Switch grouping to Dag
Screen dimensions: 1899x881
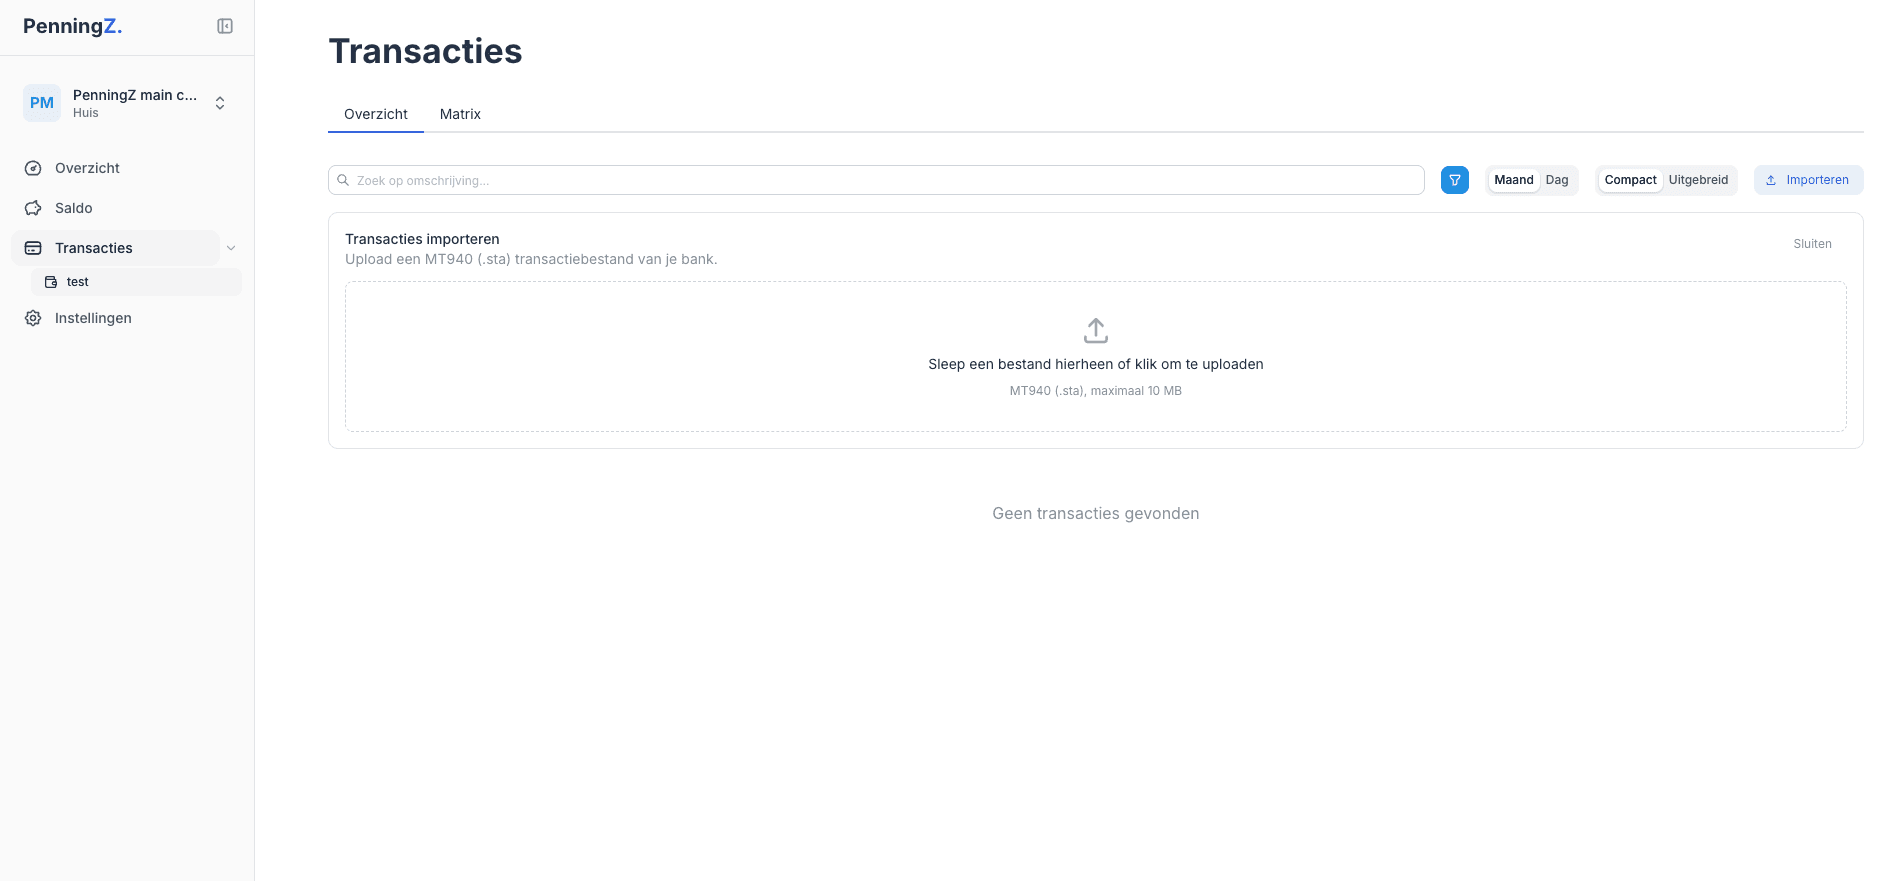tap(1556, 180)
